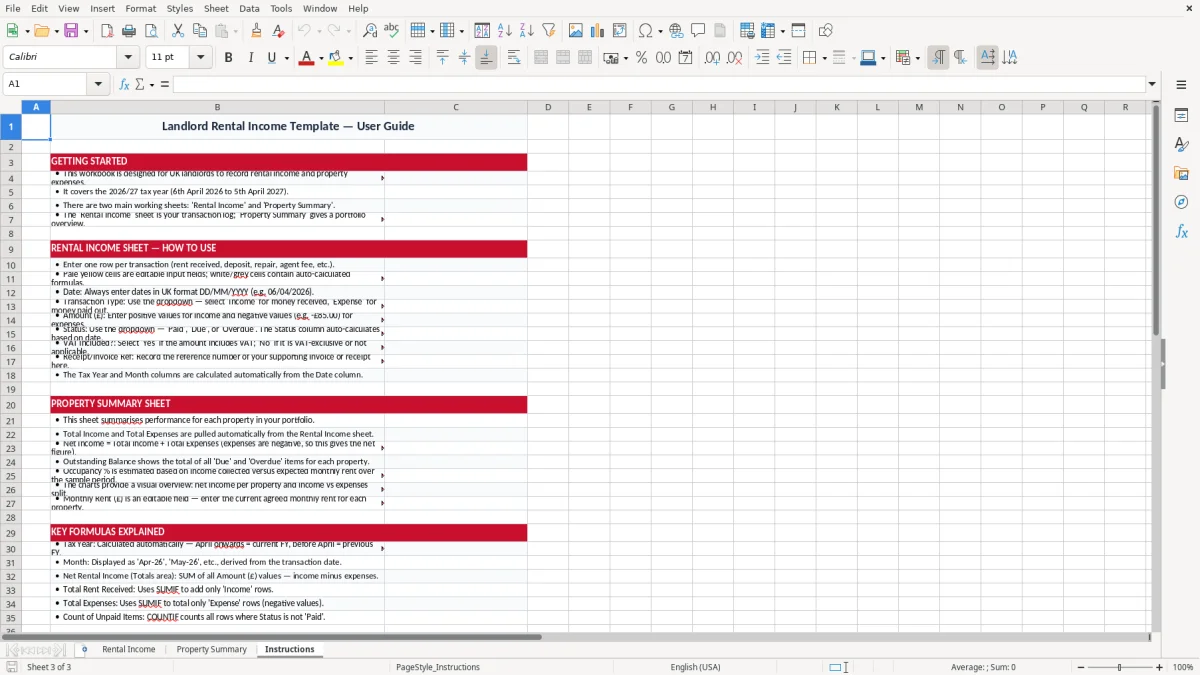Open the Tools menu
This screenshot has width=1200, height=675.
pos(281,8)
